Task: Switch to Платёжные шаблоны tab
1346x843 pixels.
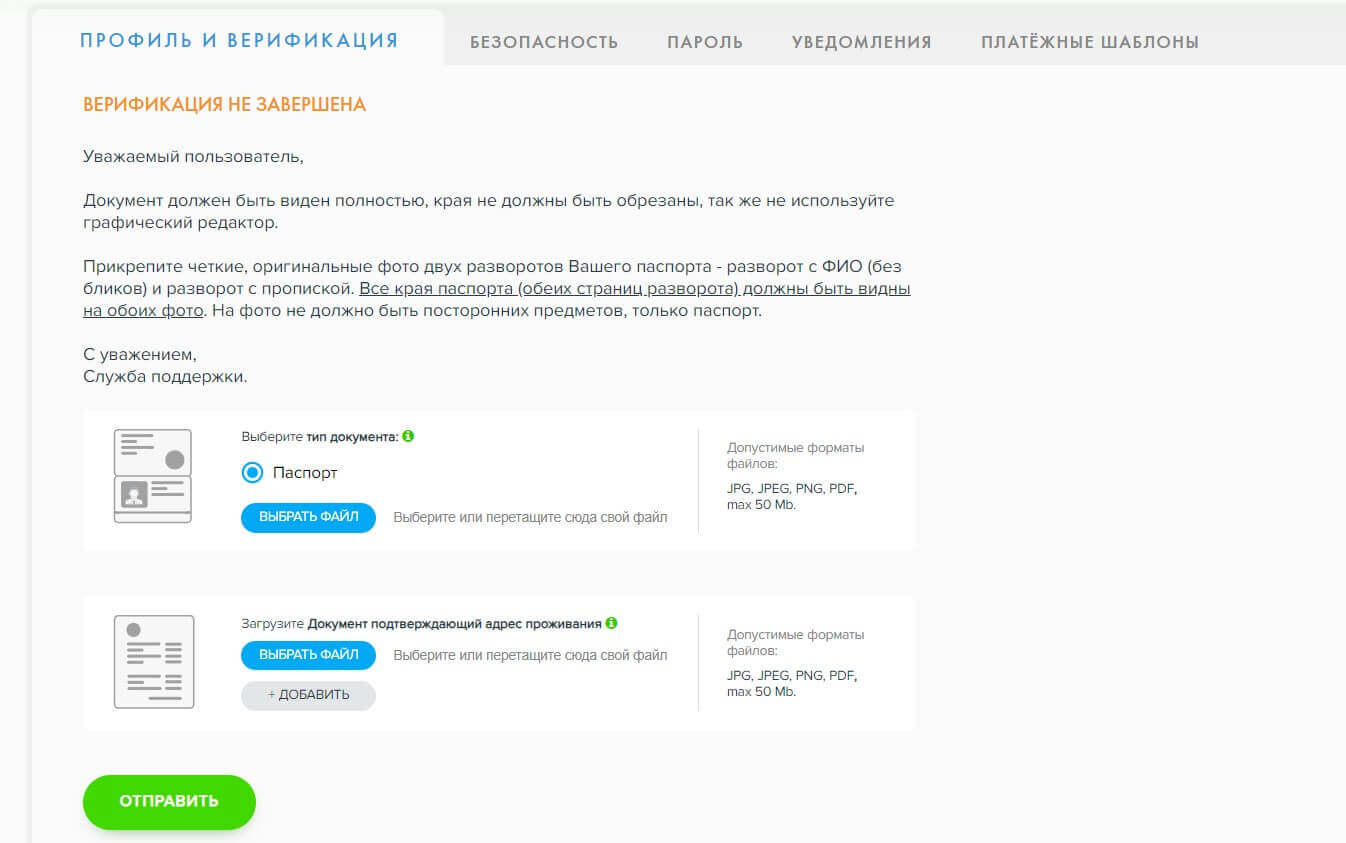Action: click(1089, 42)
